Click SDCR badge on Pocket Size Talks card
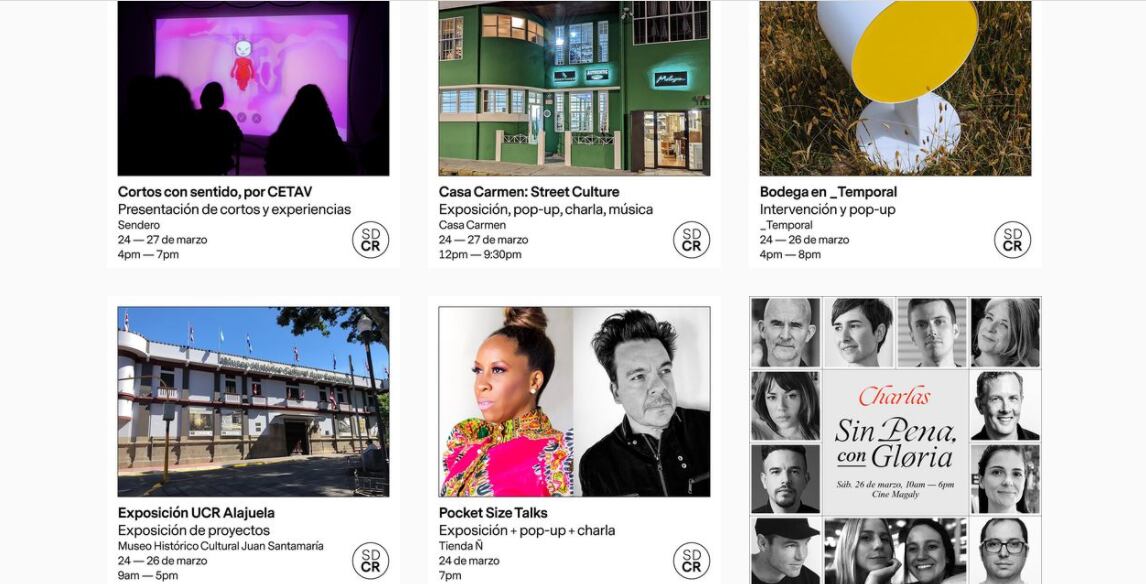The height and width of the screenshot is (584, 1146). click(x=691, y=561)
